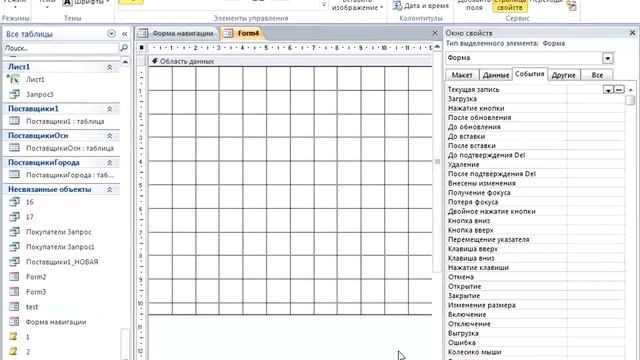
Task: Open the Лист1 linked Excel table icon
Action: click(x=13, y=79)
